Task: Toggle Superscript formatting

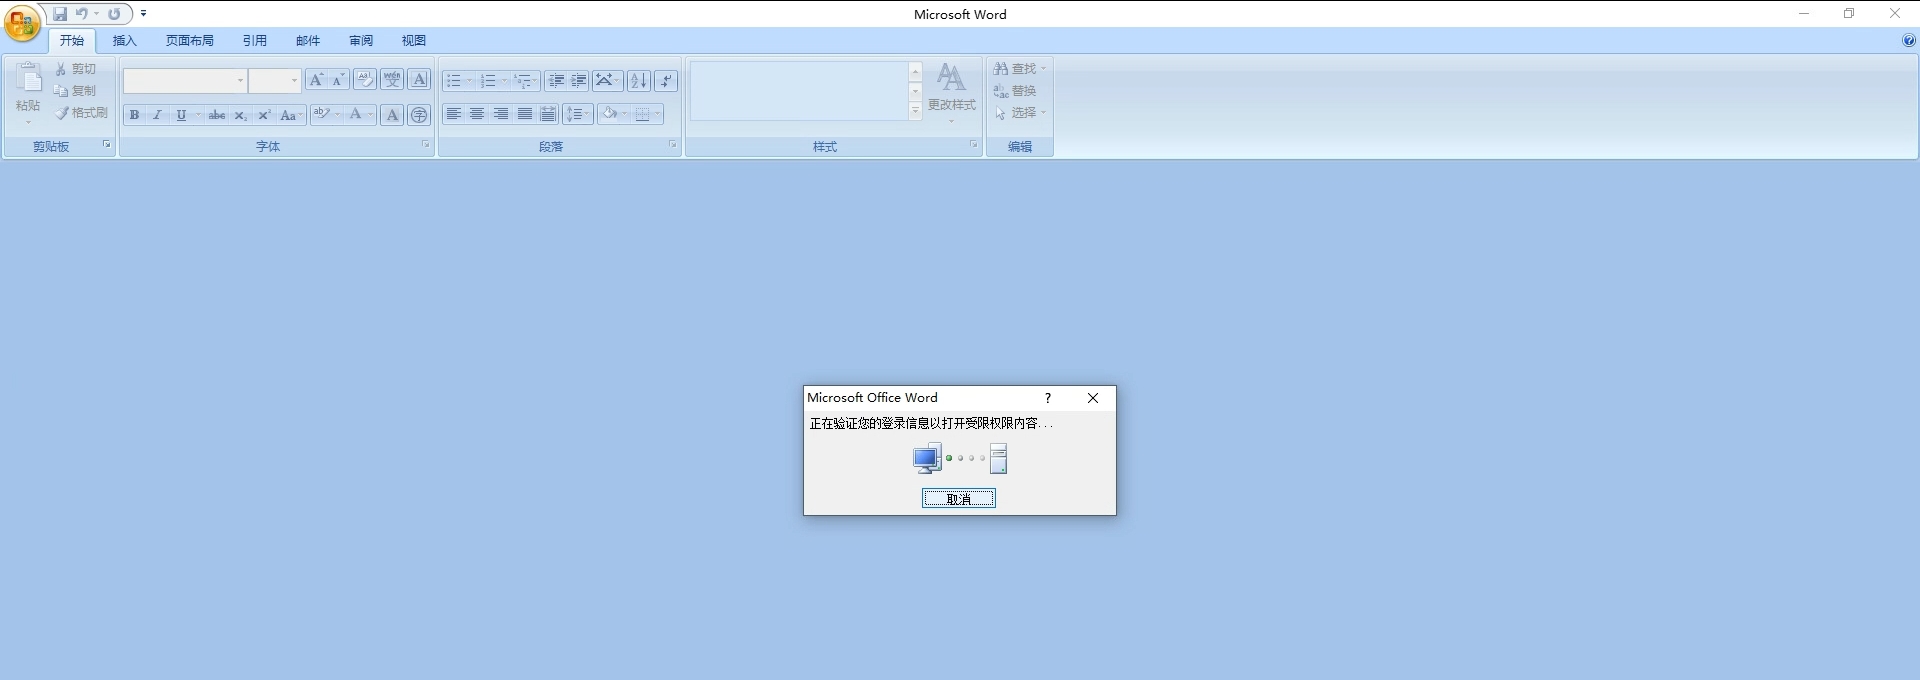Action: click(x=264, y=115)
